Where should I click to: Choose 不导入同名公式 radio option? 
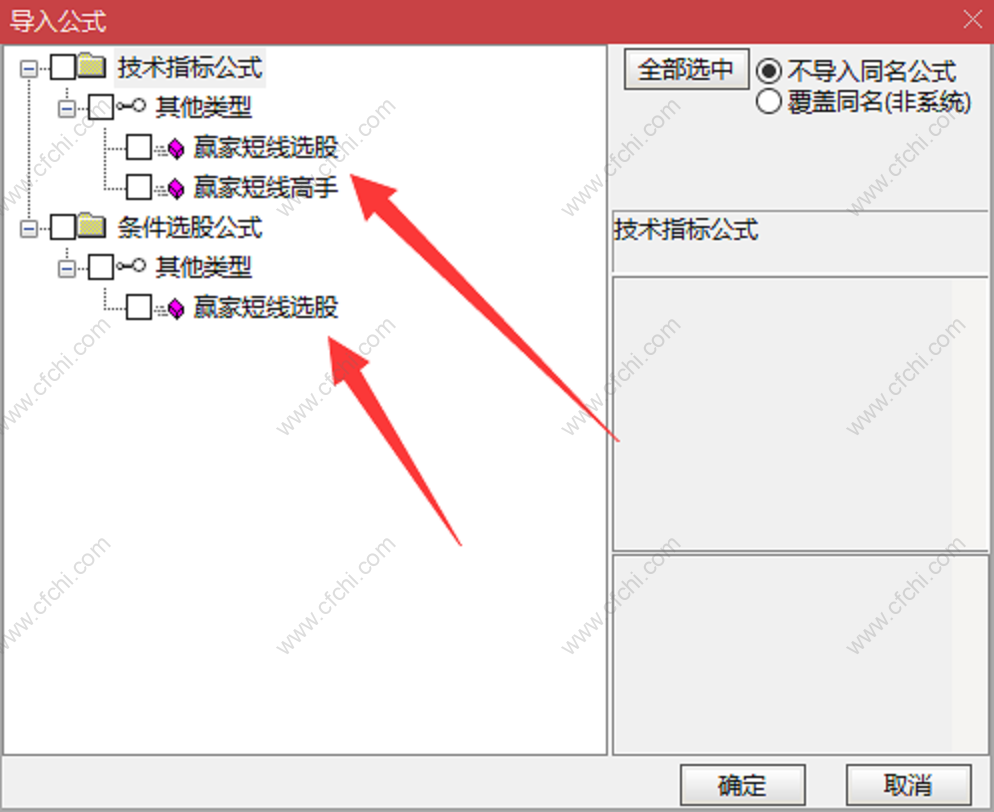pyautogui.click(x=768, y=70)
